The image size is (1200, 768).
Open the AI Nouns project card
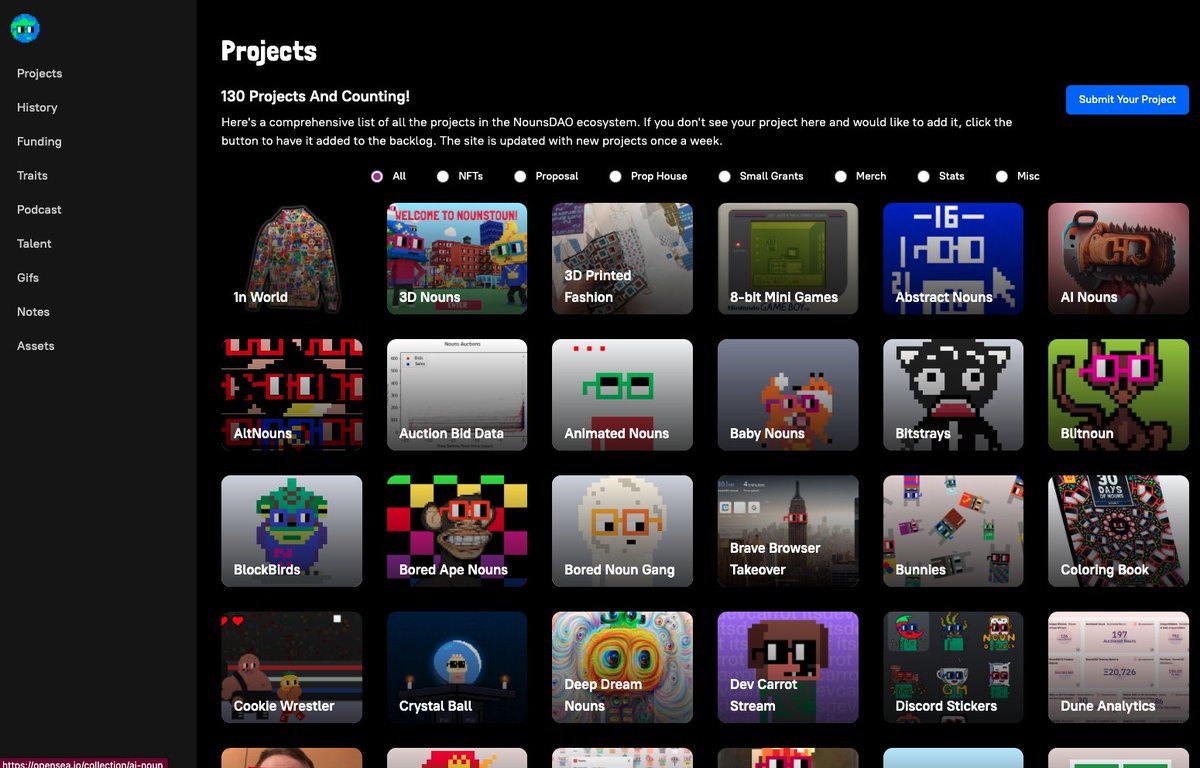[x=1118, y=259]
